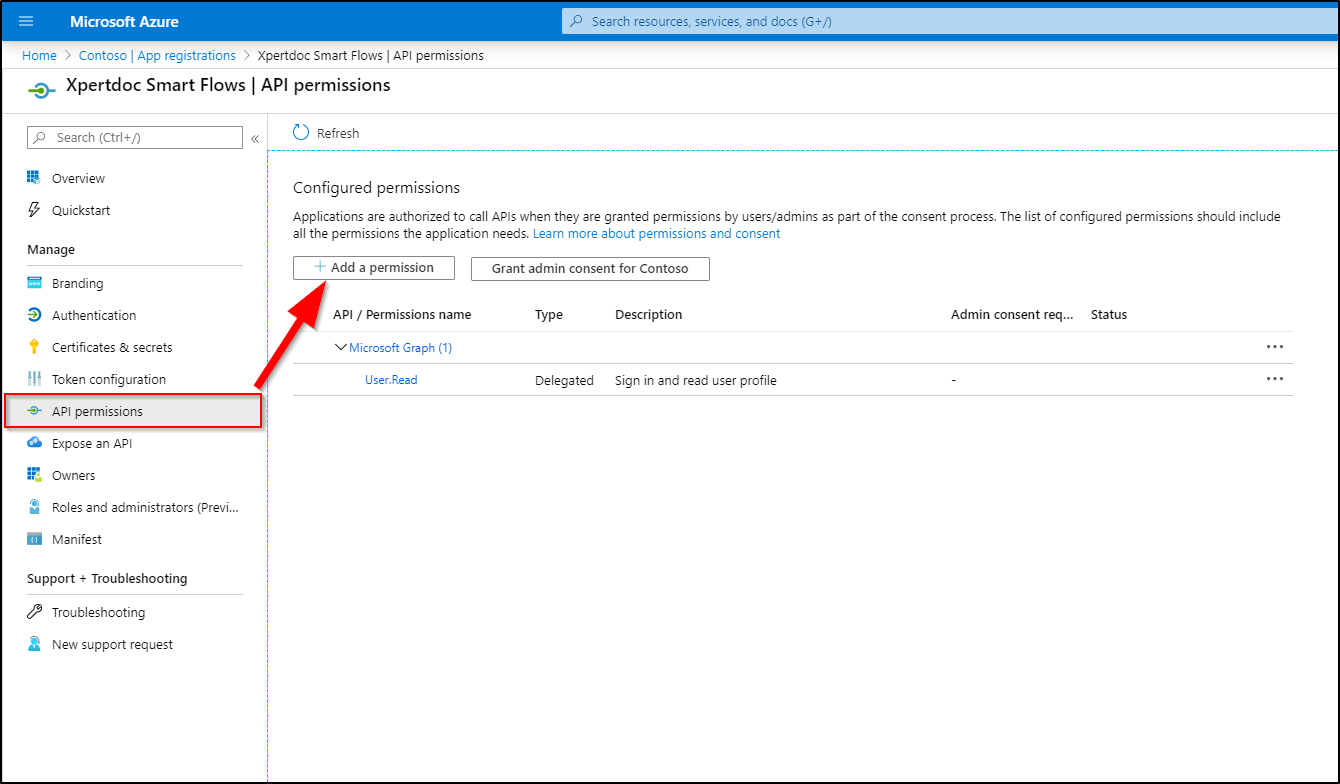
Task: Click the Troubleshooting wrench icon
Action: point(33,612)
